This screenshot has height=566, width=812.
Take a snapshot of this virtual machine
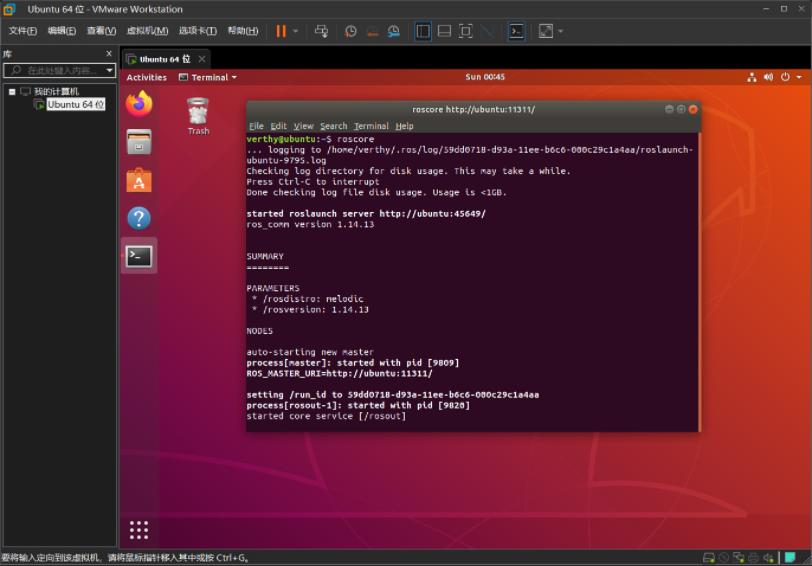point(351,31)
